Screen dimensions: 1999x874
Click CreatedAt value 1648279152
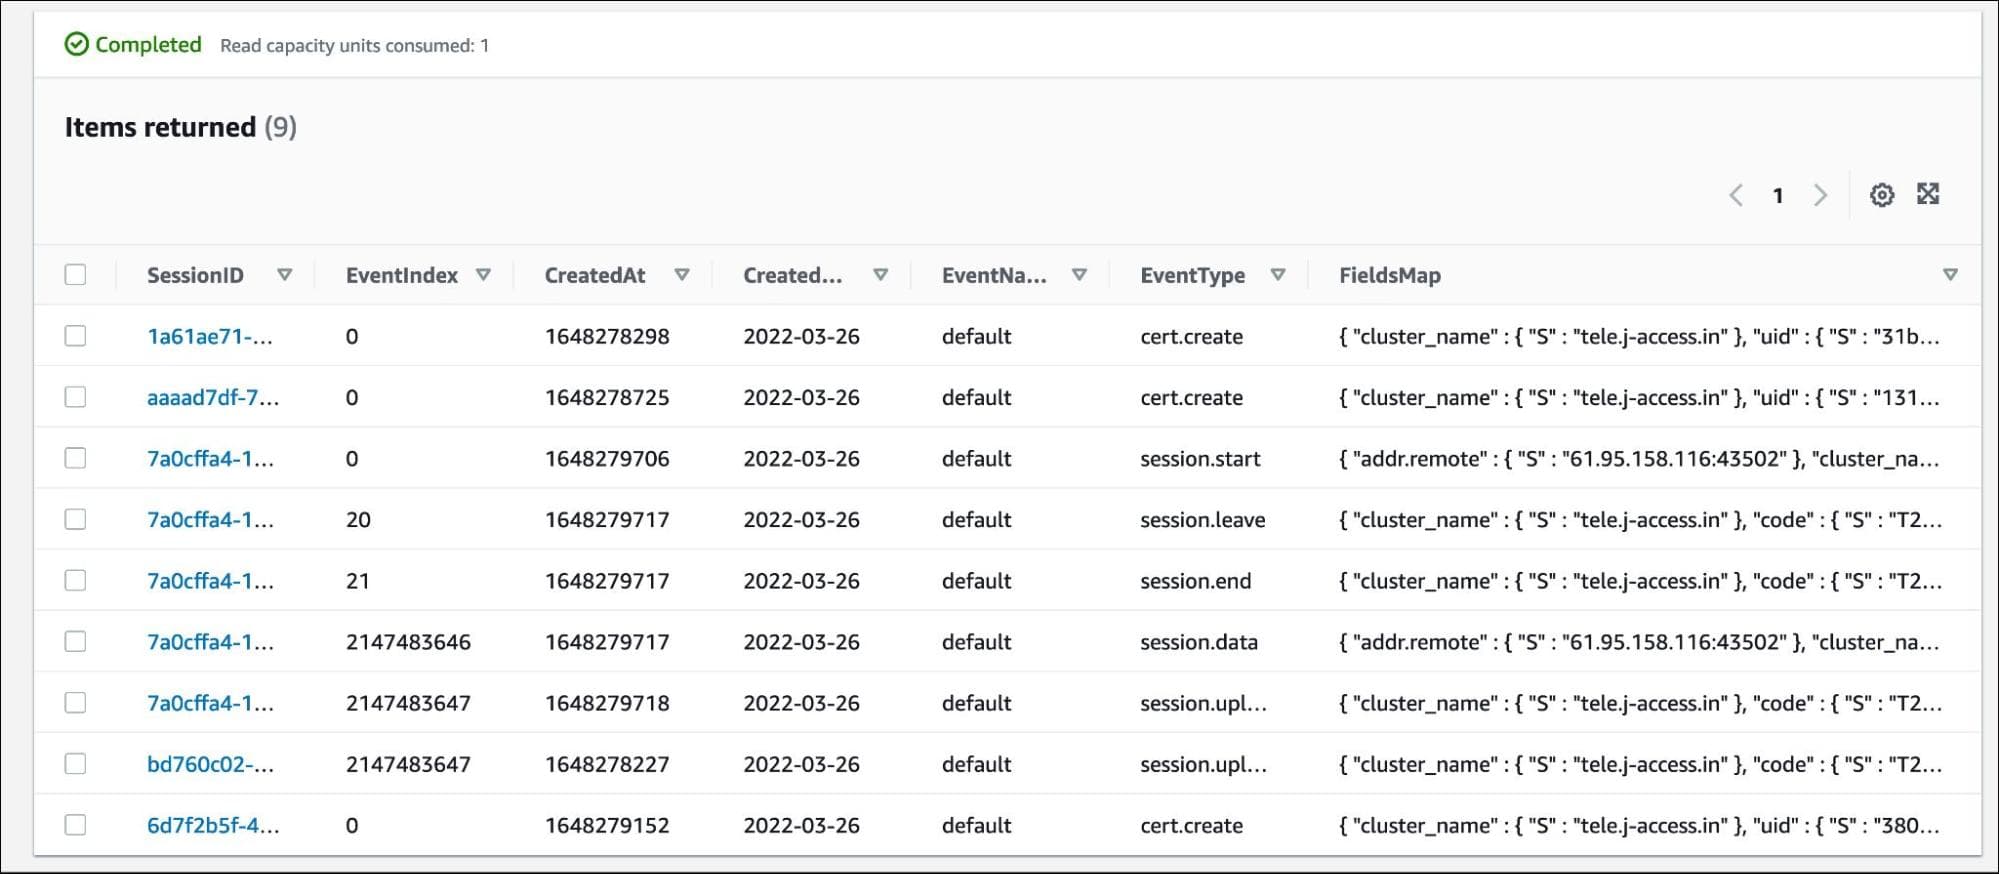coord(607,826)
